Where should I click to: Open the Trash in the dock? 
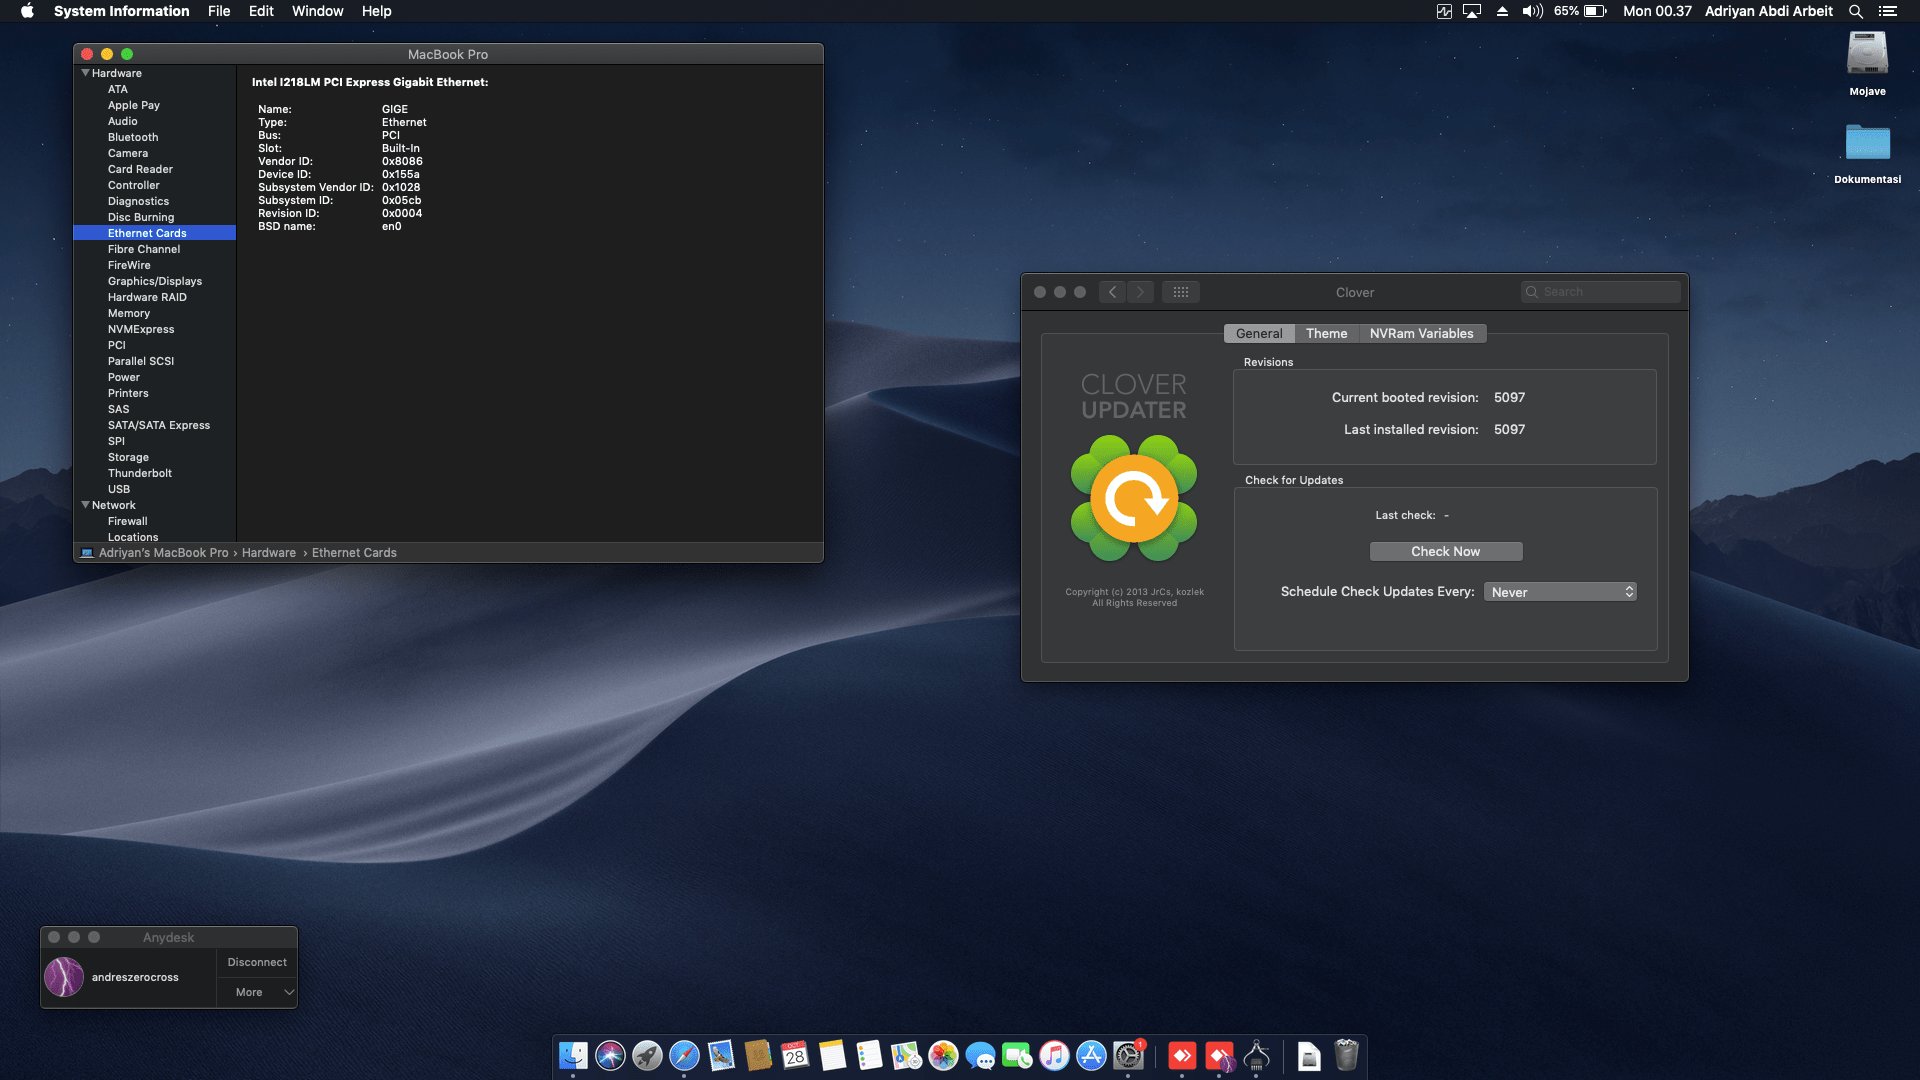(1346, 1055)
